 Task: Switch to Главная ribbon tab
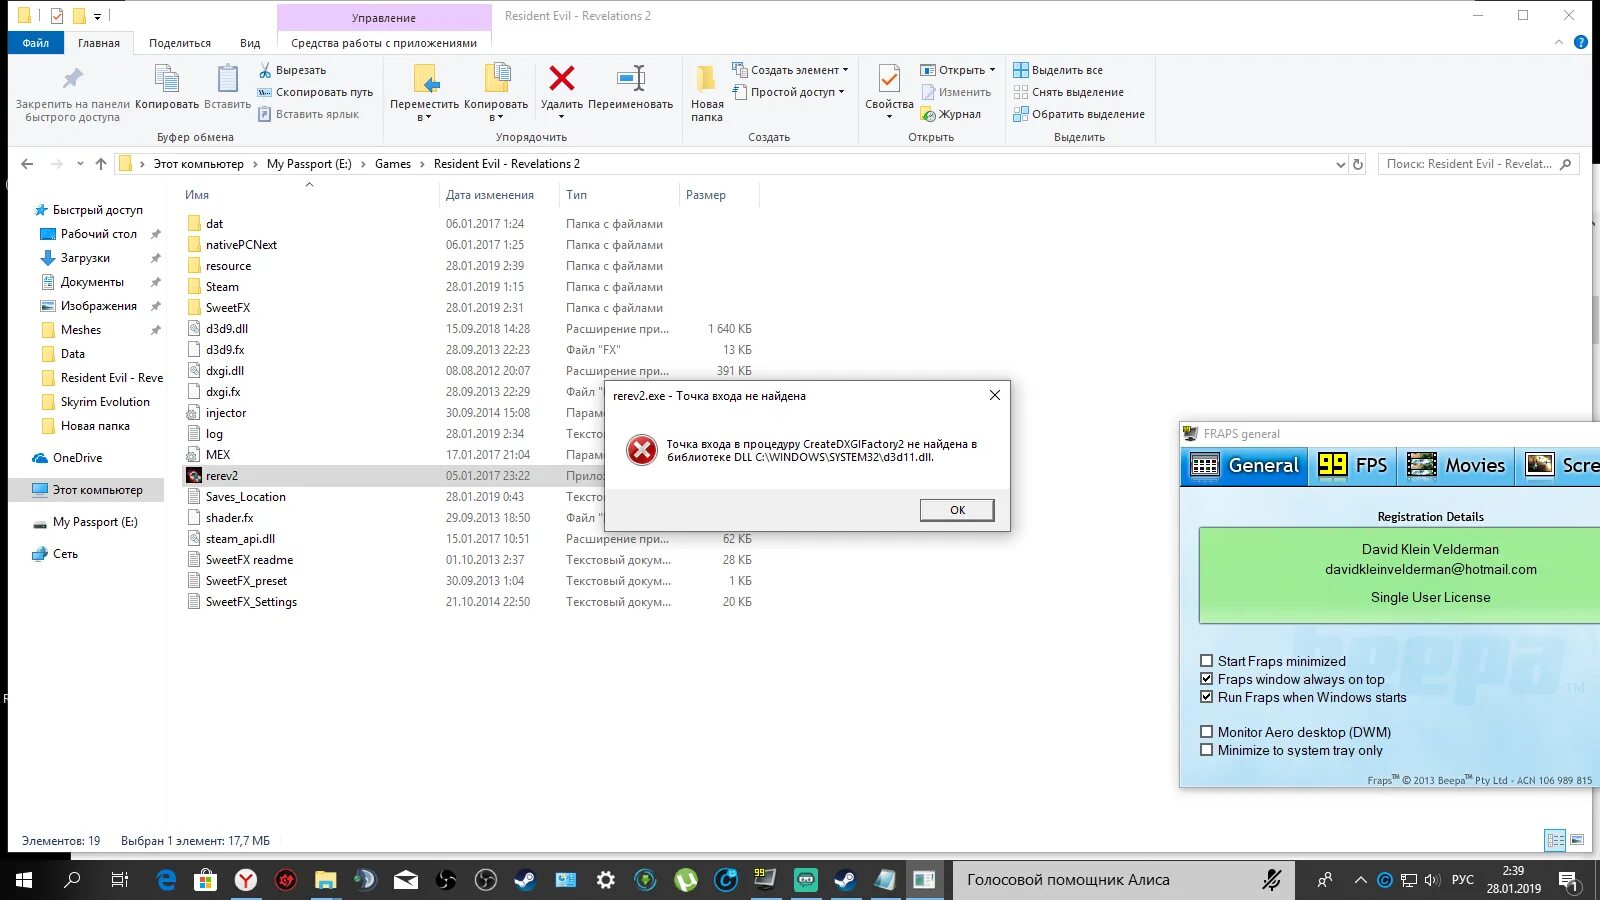tap(99, 43)
